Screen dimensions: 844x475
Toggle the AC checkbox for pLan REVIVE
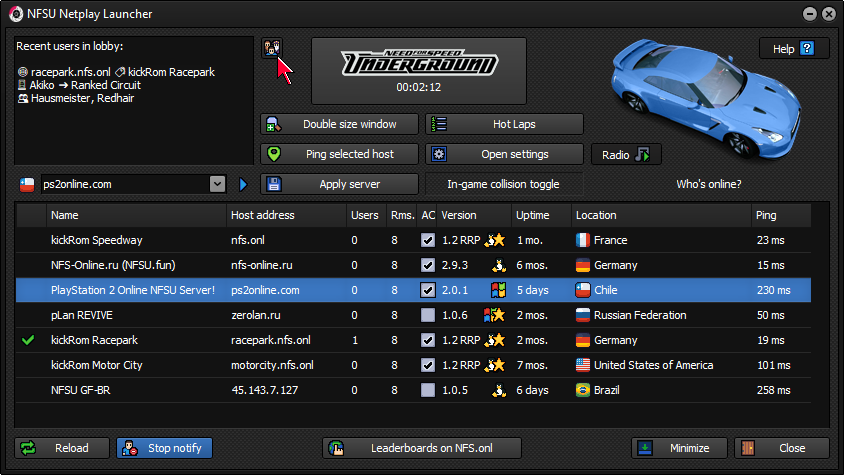point(428,315)
